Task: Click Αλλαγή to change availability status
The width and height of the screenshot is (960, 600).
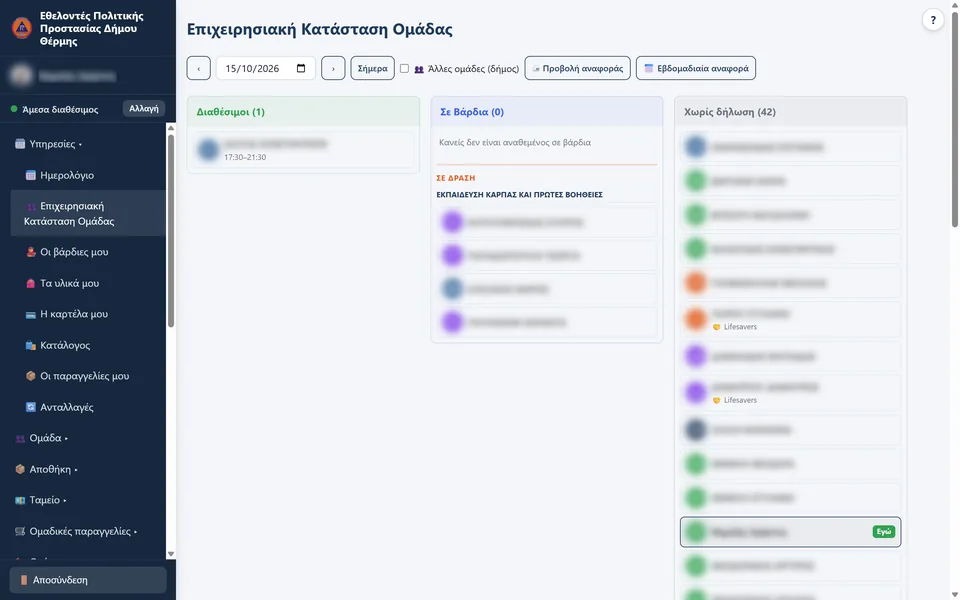Action: 144,108
